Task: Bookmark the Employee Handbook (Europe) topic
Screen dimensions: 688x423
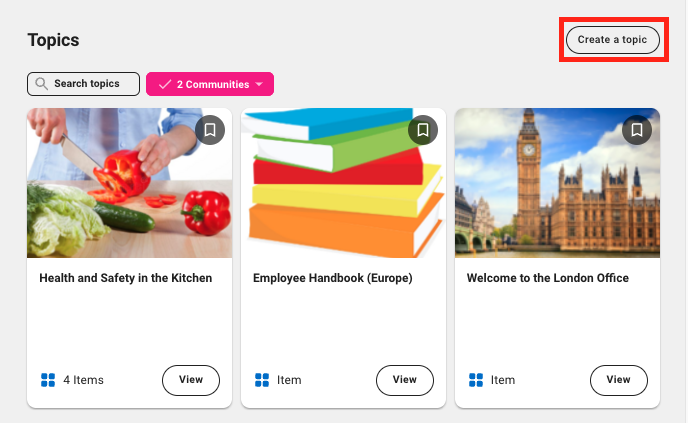Action: (423, 130)
